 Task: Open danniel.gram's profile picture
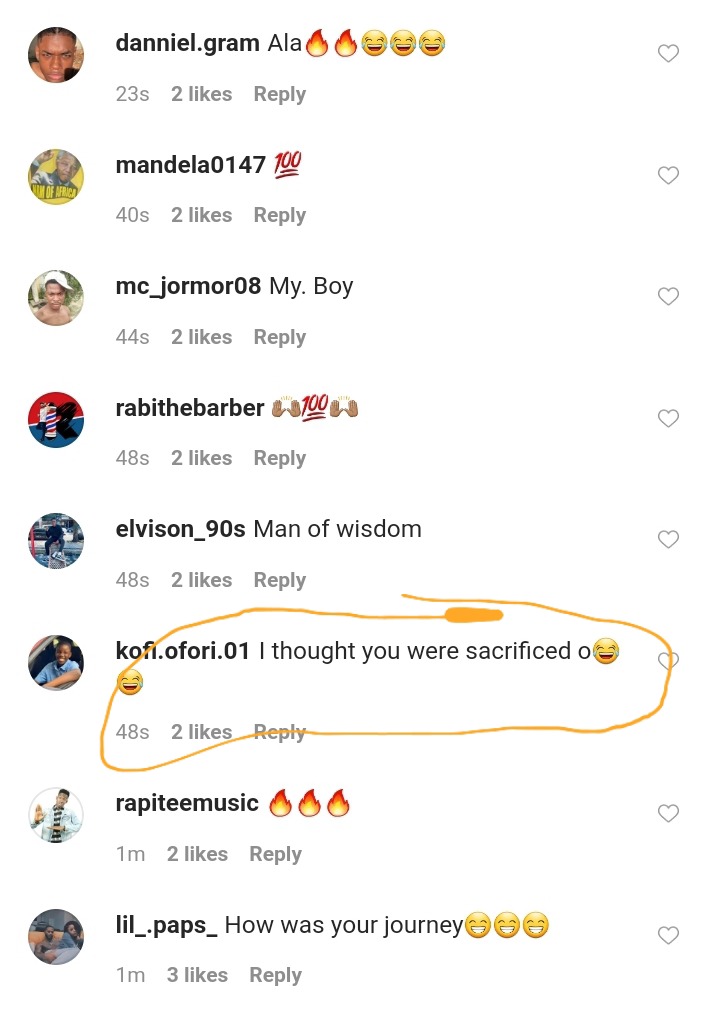(x=55, y=55)
